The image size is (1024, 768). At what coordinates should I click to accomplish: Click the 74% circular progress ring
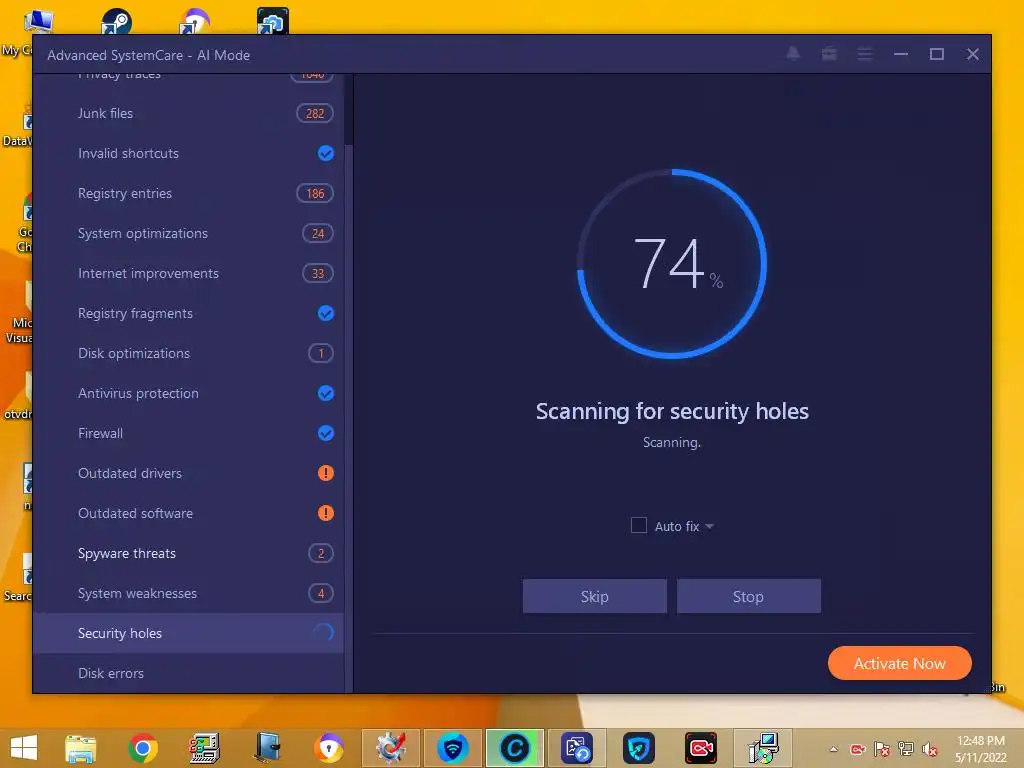tap(672, 264)
